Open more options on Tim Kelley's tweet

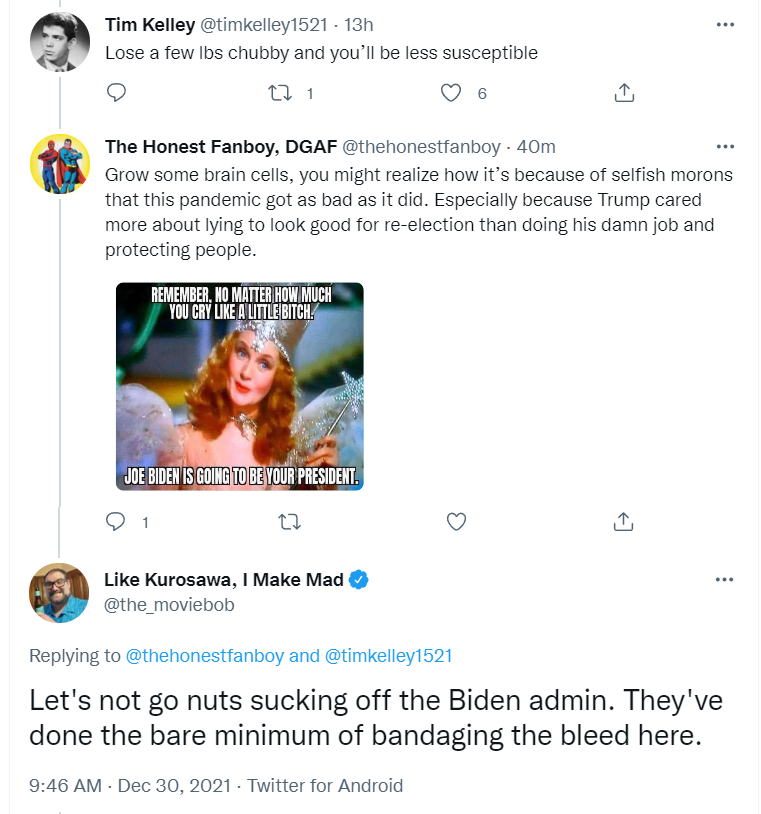(x=725, y=24)
